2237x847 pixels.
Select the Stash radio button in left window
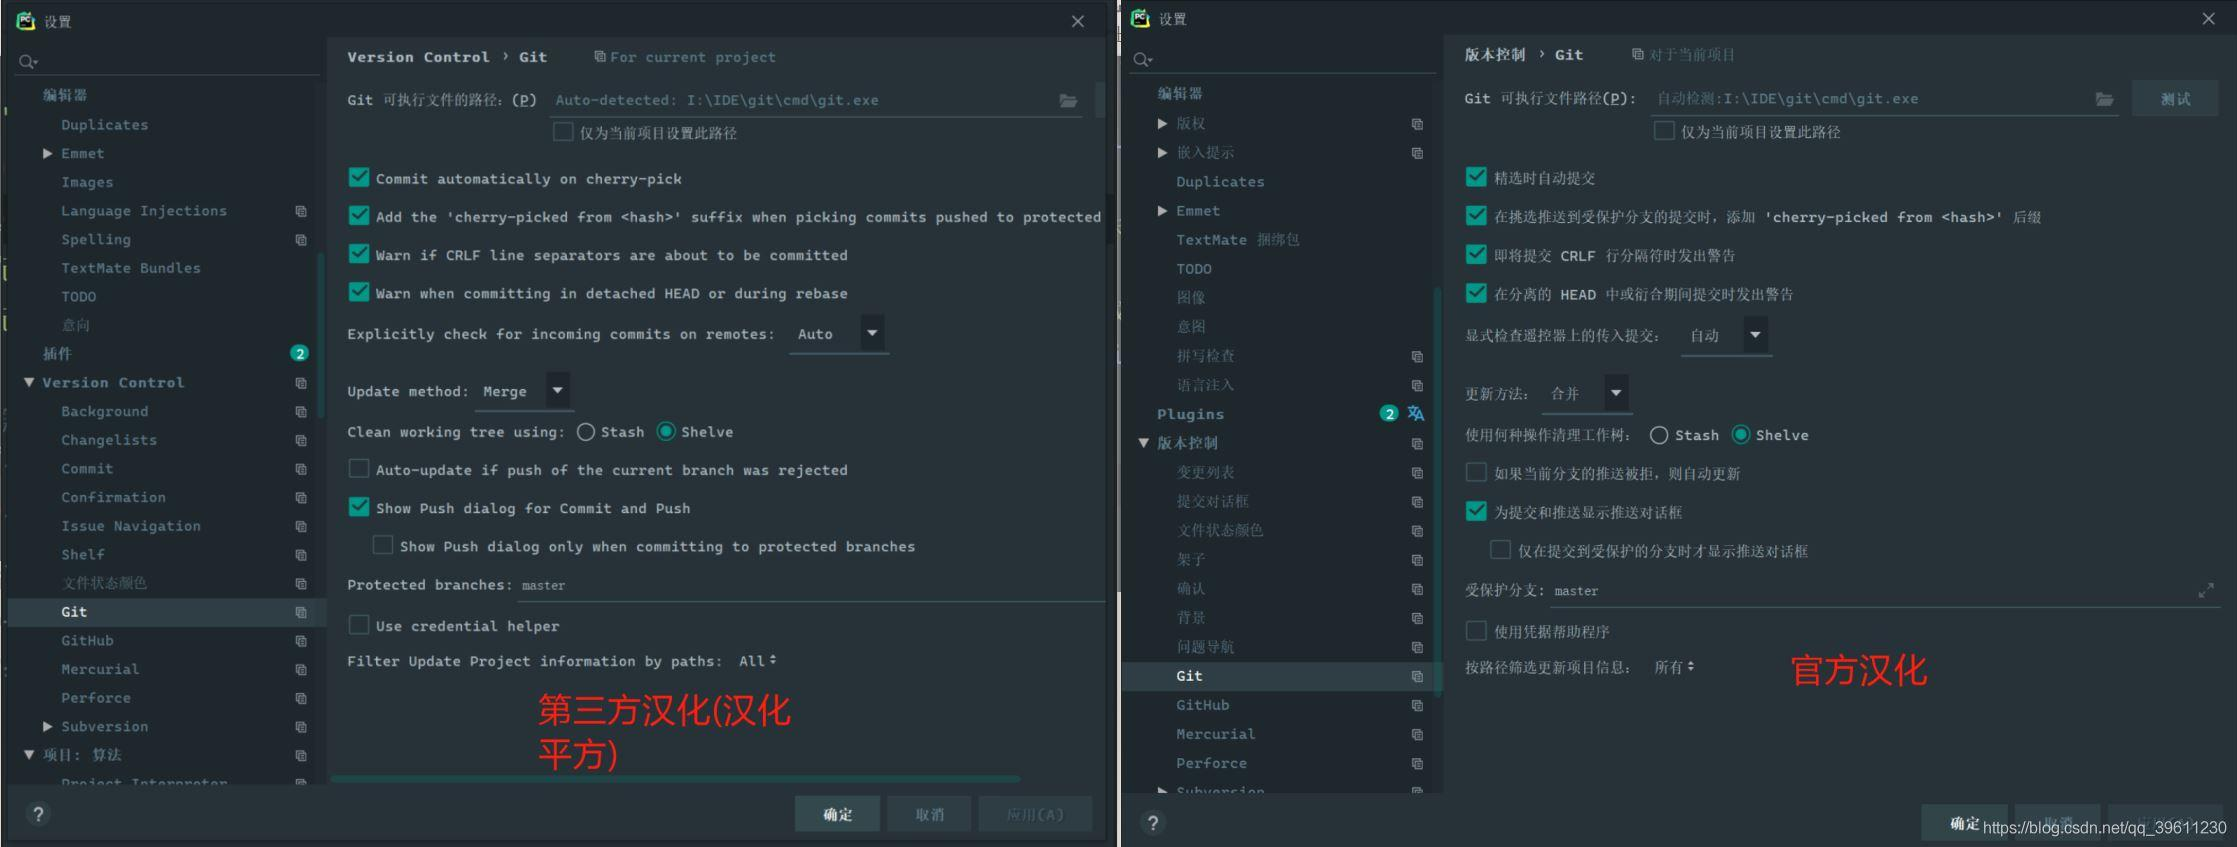586,432
